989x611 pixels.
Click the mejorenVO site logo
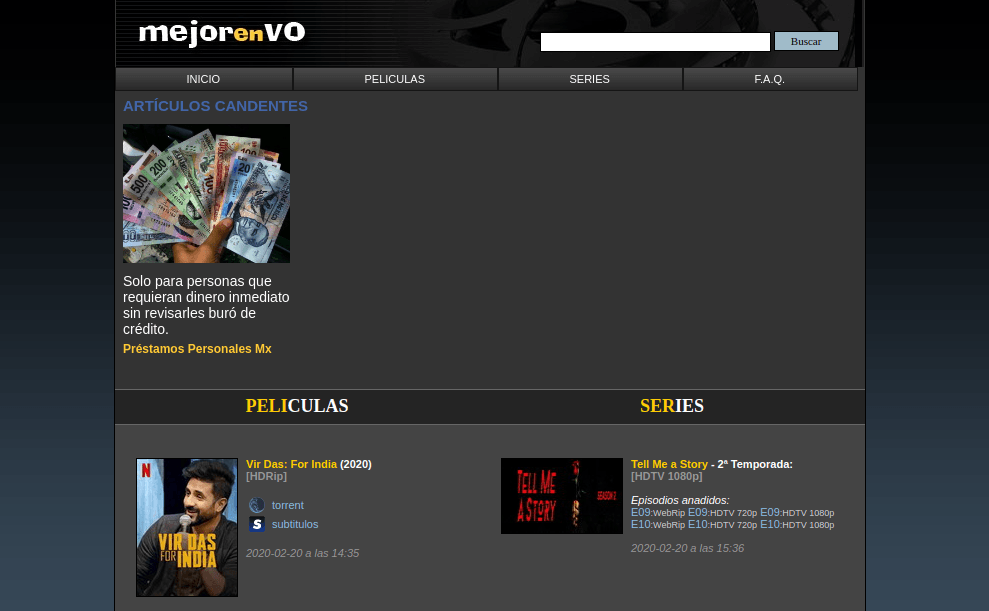click(221, 33)
